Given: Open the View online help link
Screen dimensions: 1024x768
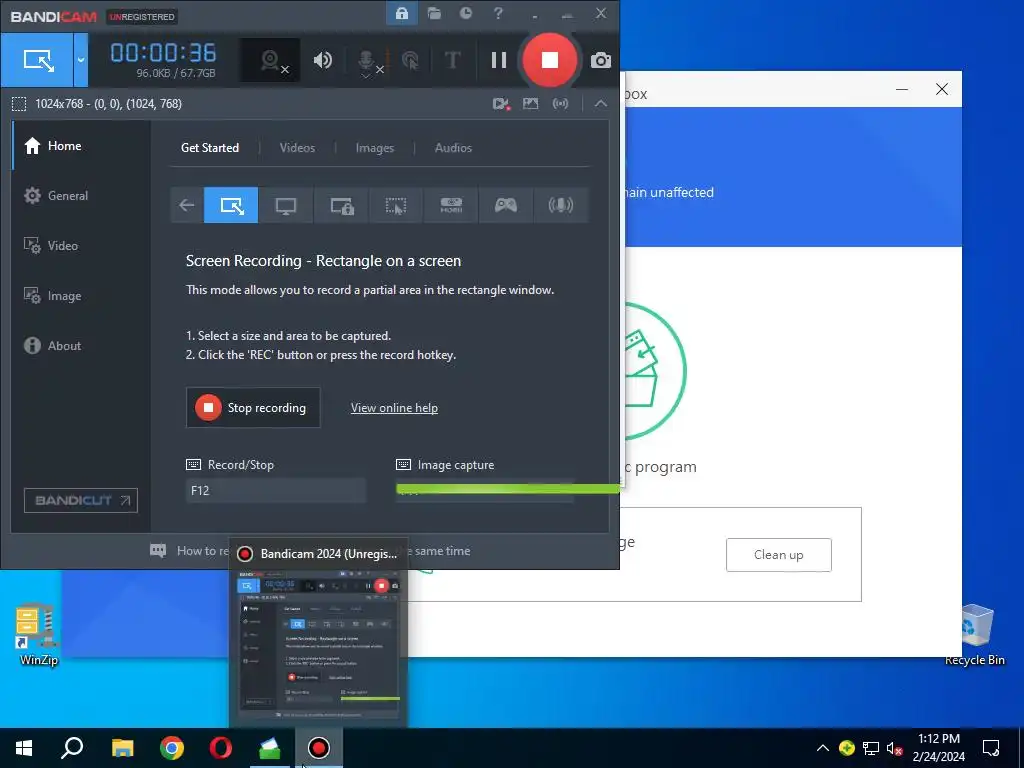Looking at the screenshot, I should tap(394, 408).
